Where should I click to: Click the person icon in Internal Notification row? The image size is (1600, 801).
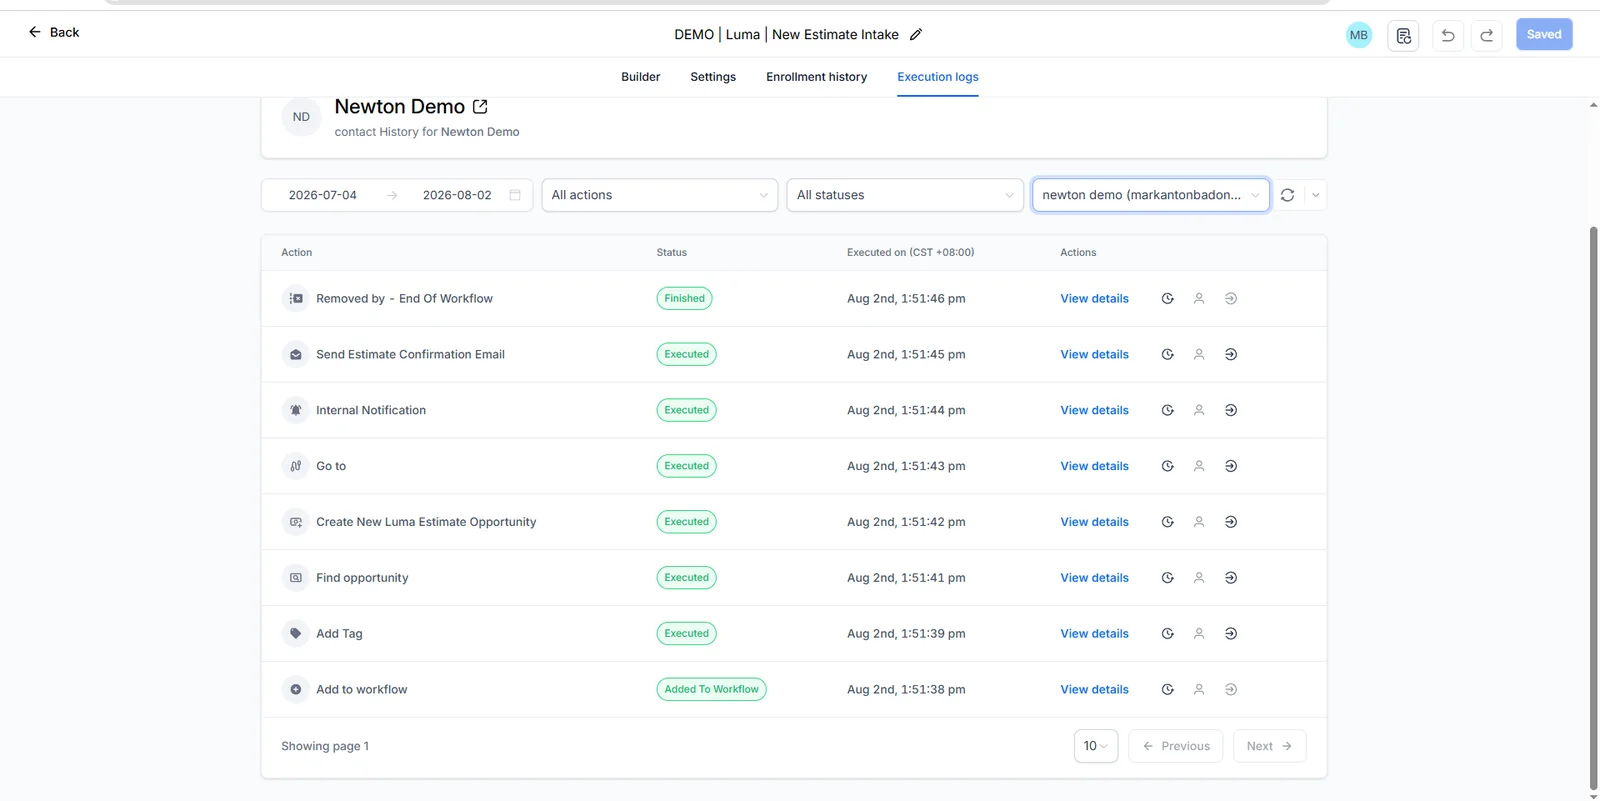tap(1199, 410)
